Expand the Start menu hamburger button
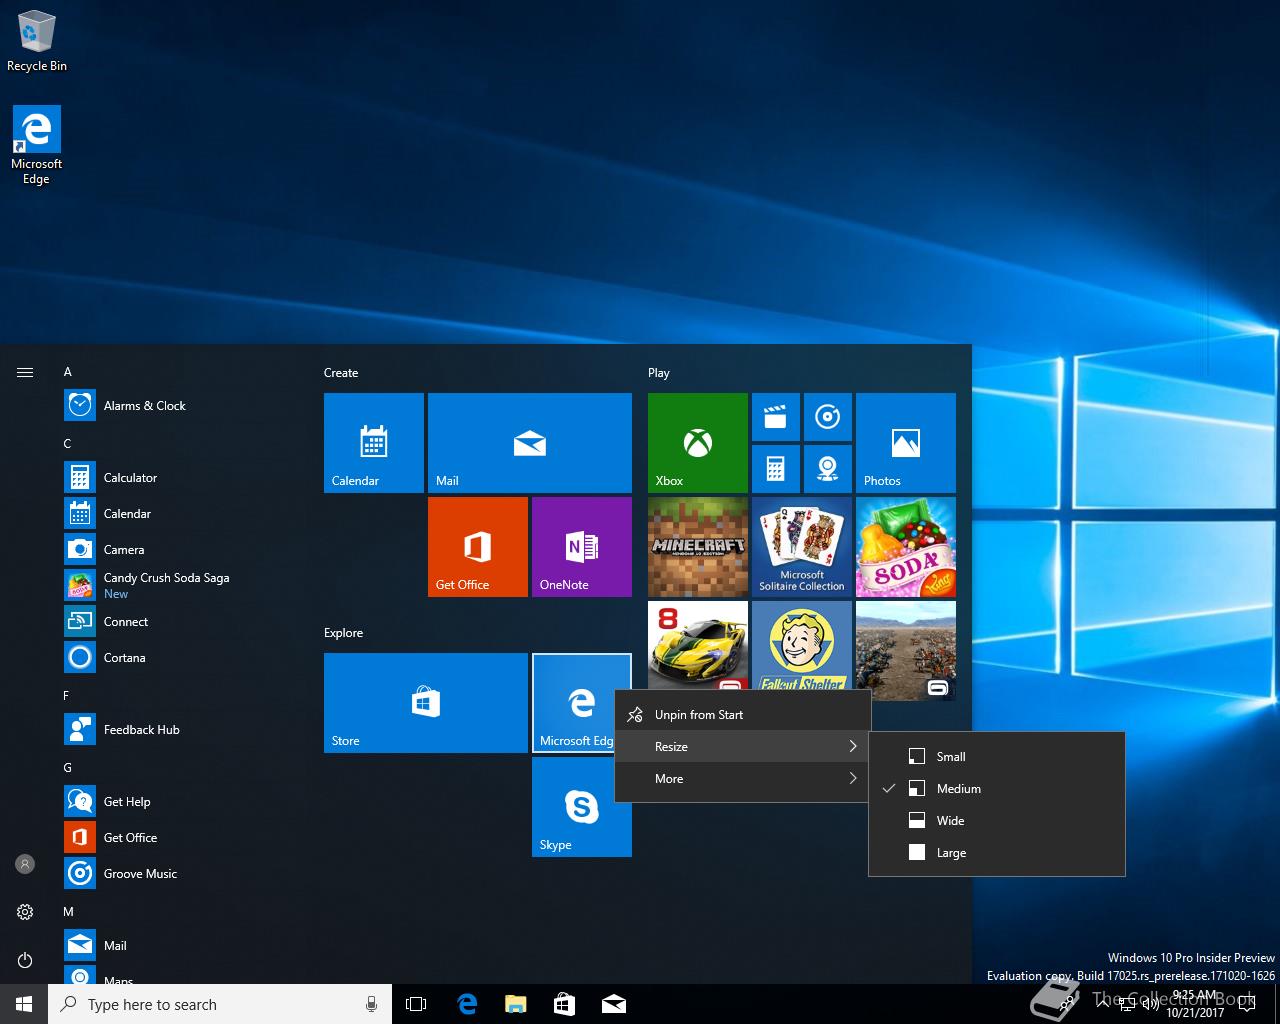The height and width of the screenshot is (1024, 1280). pyautogui.click(x=25, y=372)
